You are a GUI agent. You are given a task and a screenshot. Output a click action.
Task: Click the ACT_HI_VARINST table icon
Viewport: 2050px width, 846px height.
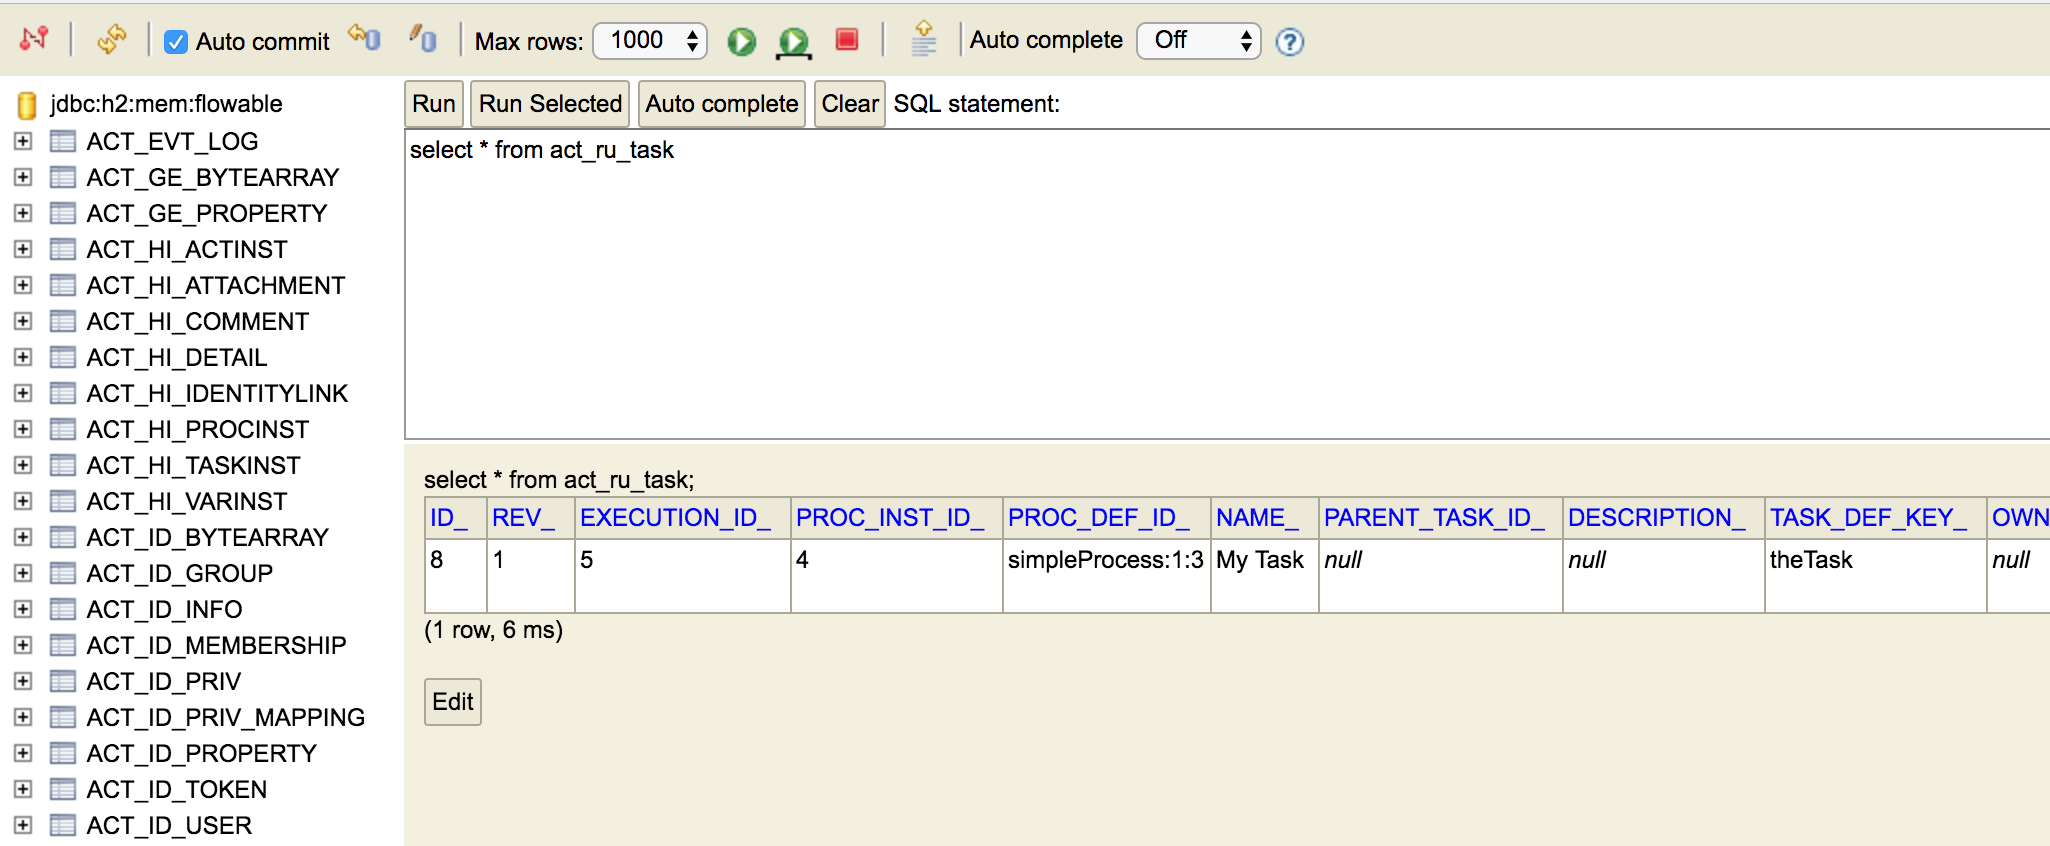pos(63,501)
